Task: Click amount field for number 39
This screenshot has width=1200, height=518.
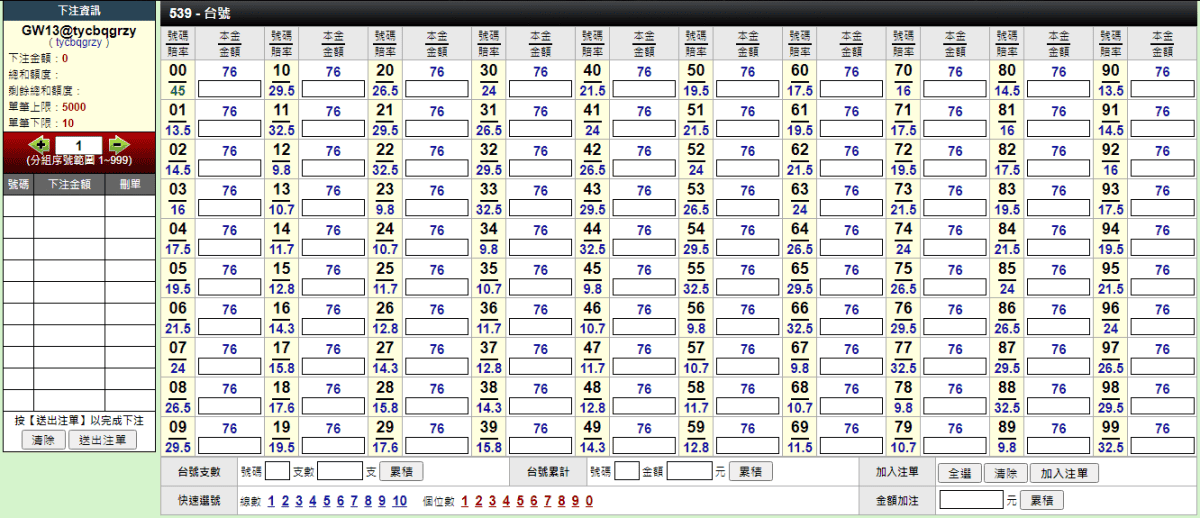Action: pyautogui.click(x=541, y=446)
